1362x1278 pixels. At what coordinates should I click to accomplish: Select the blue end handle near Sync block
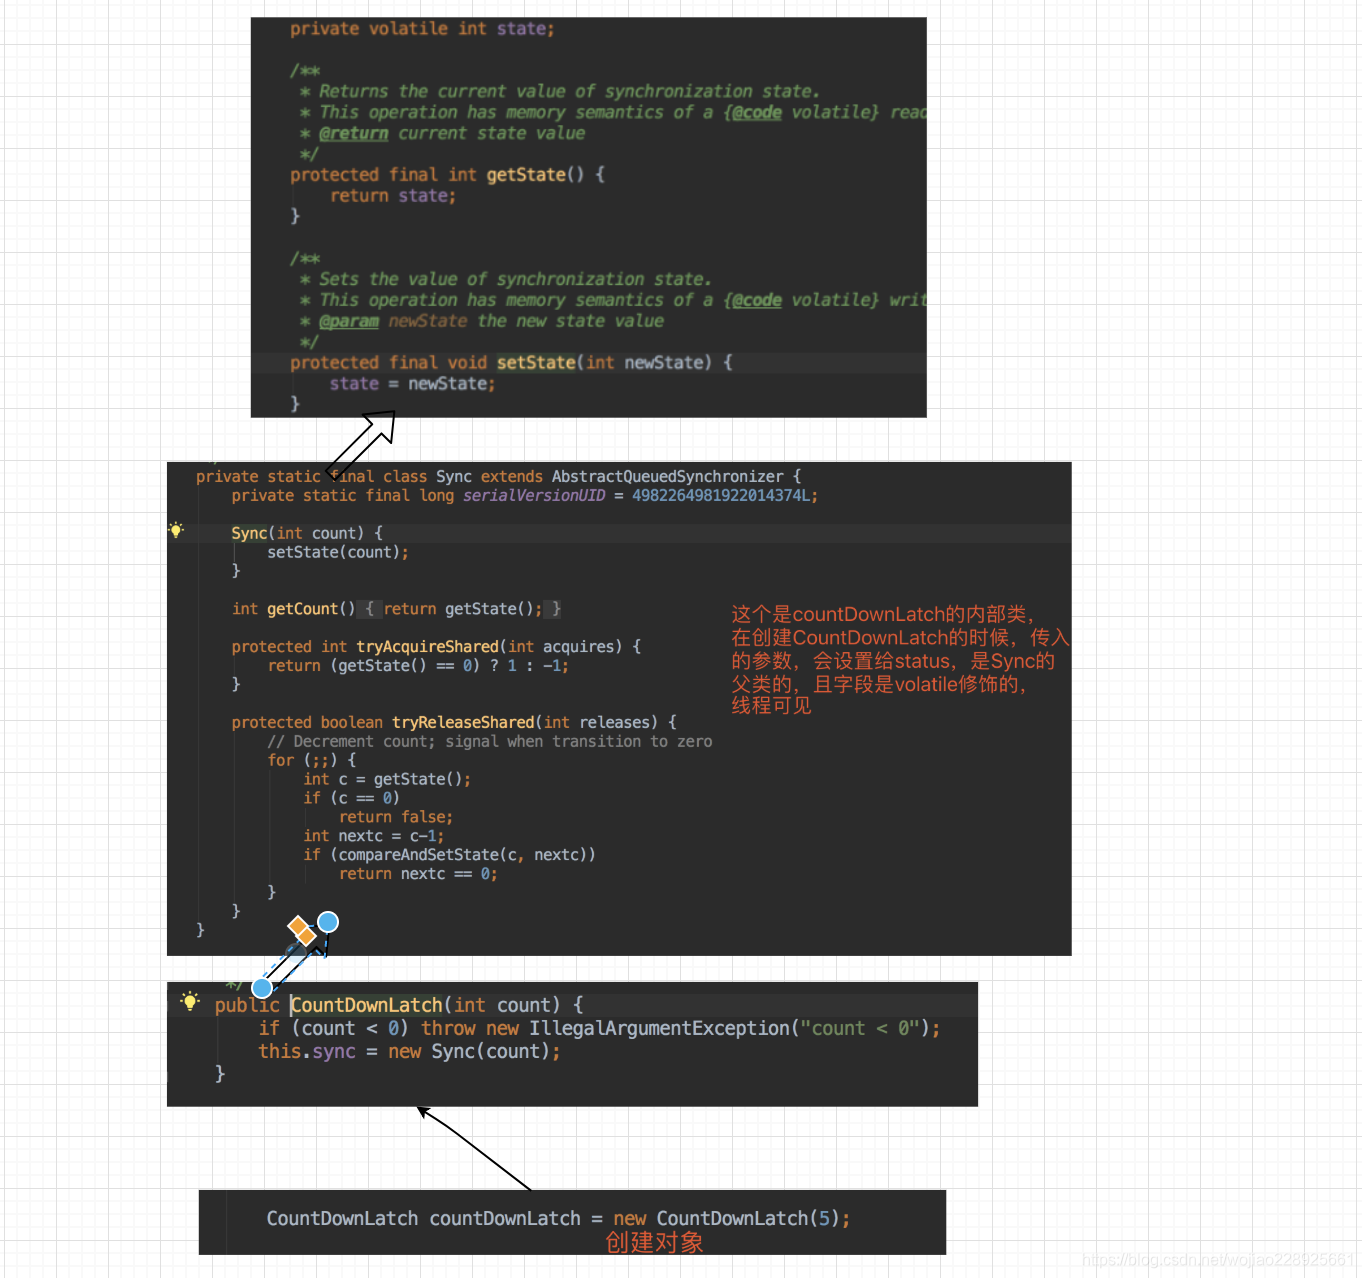(328, 922)
